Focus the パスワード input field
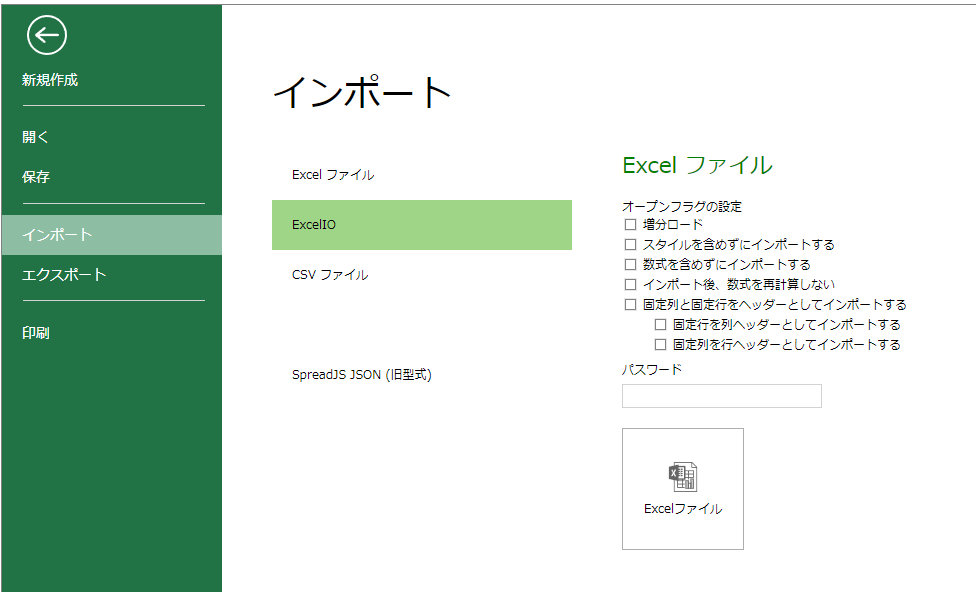Viewport: 976px width, 592px height. (721, 396)
